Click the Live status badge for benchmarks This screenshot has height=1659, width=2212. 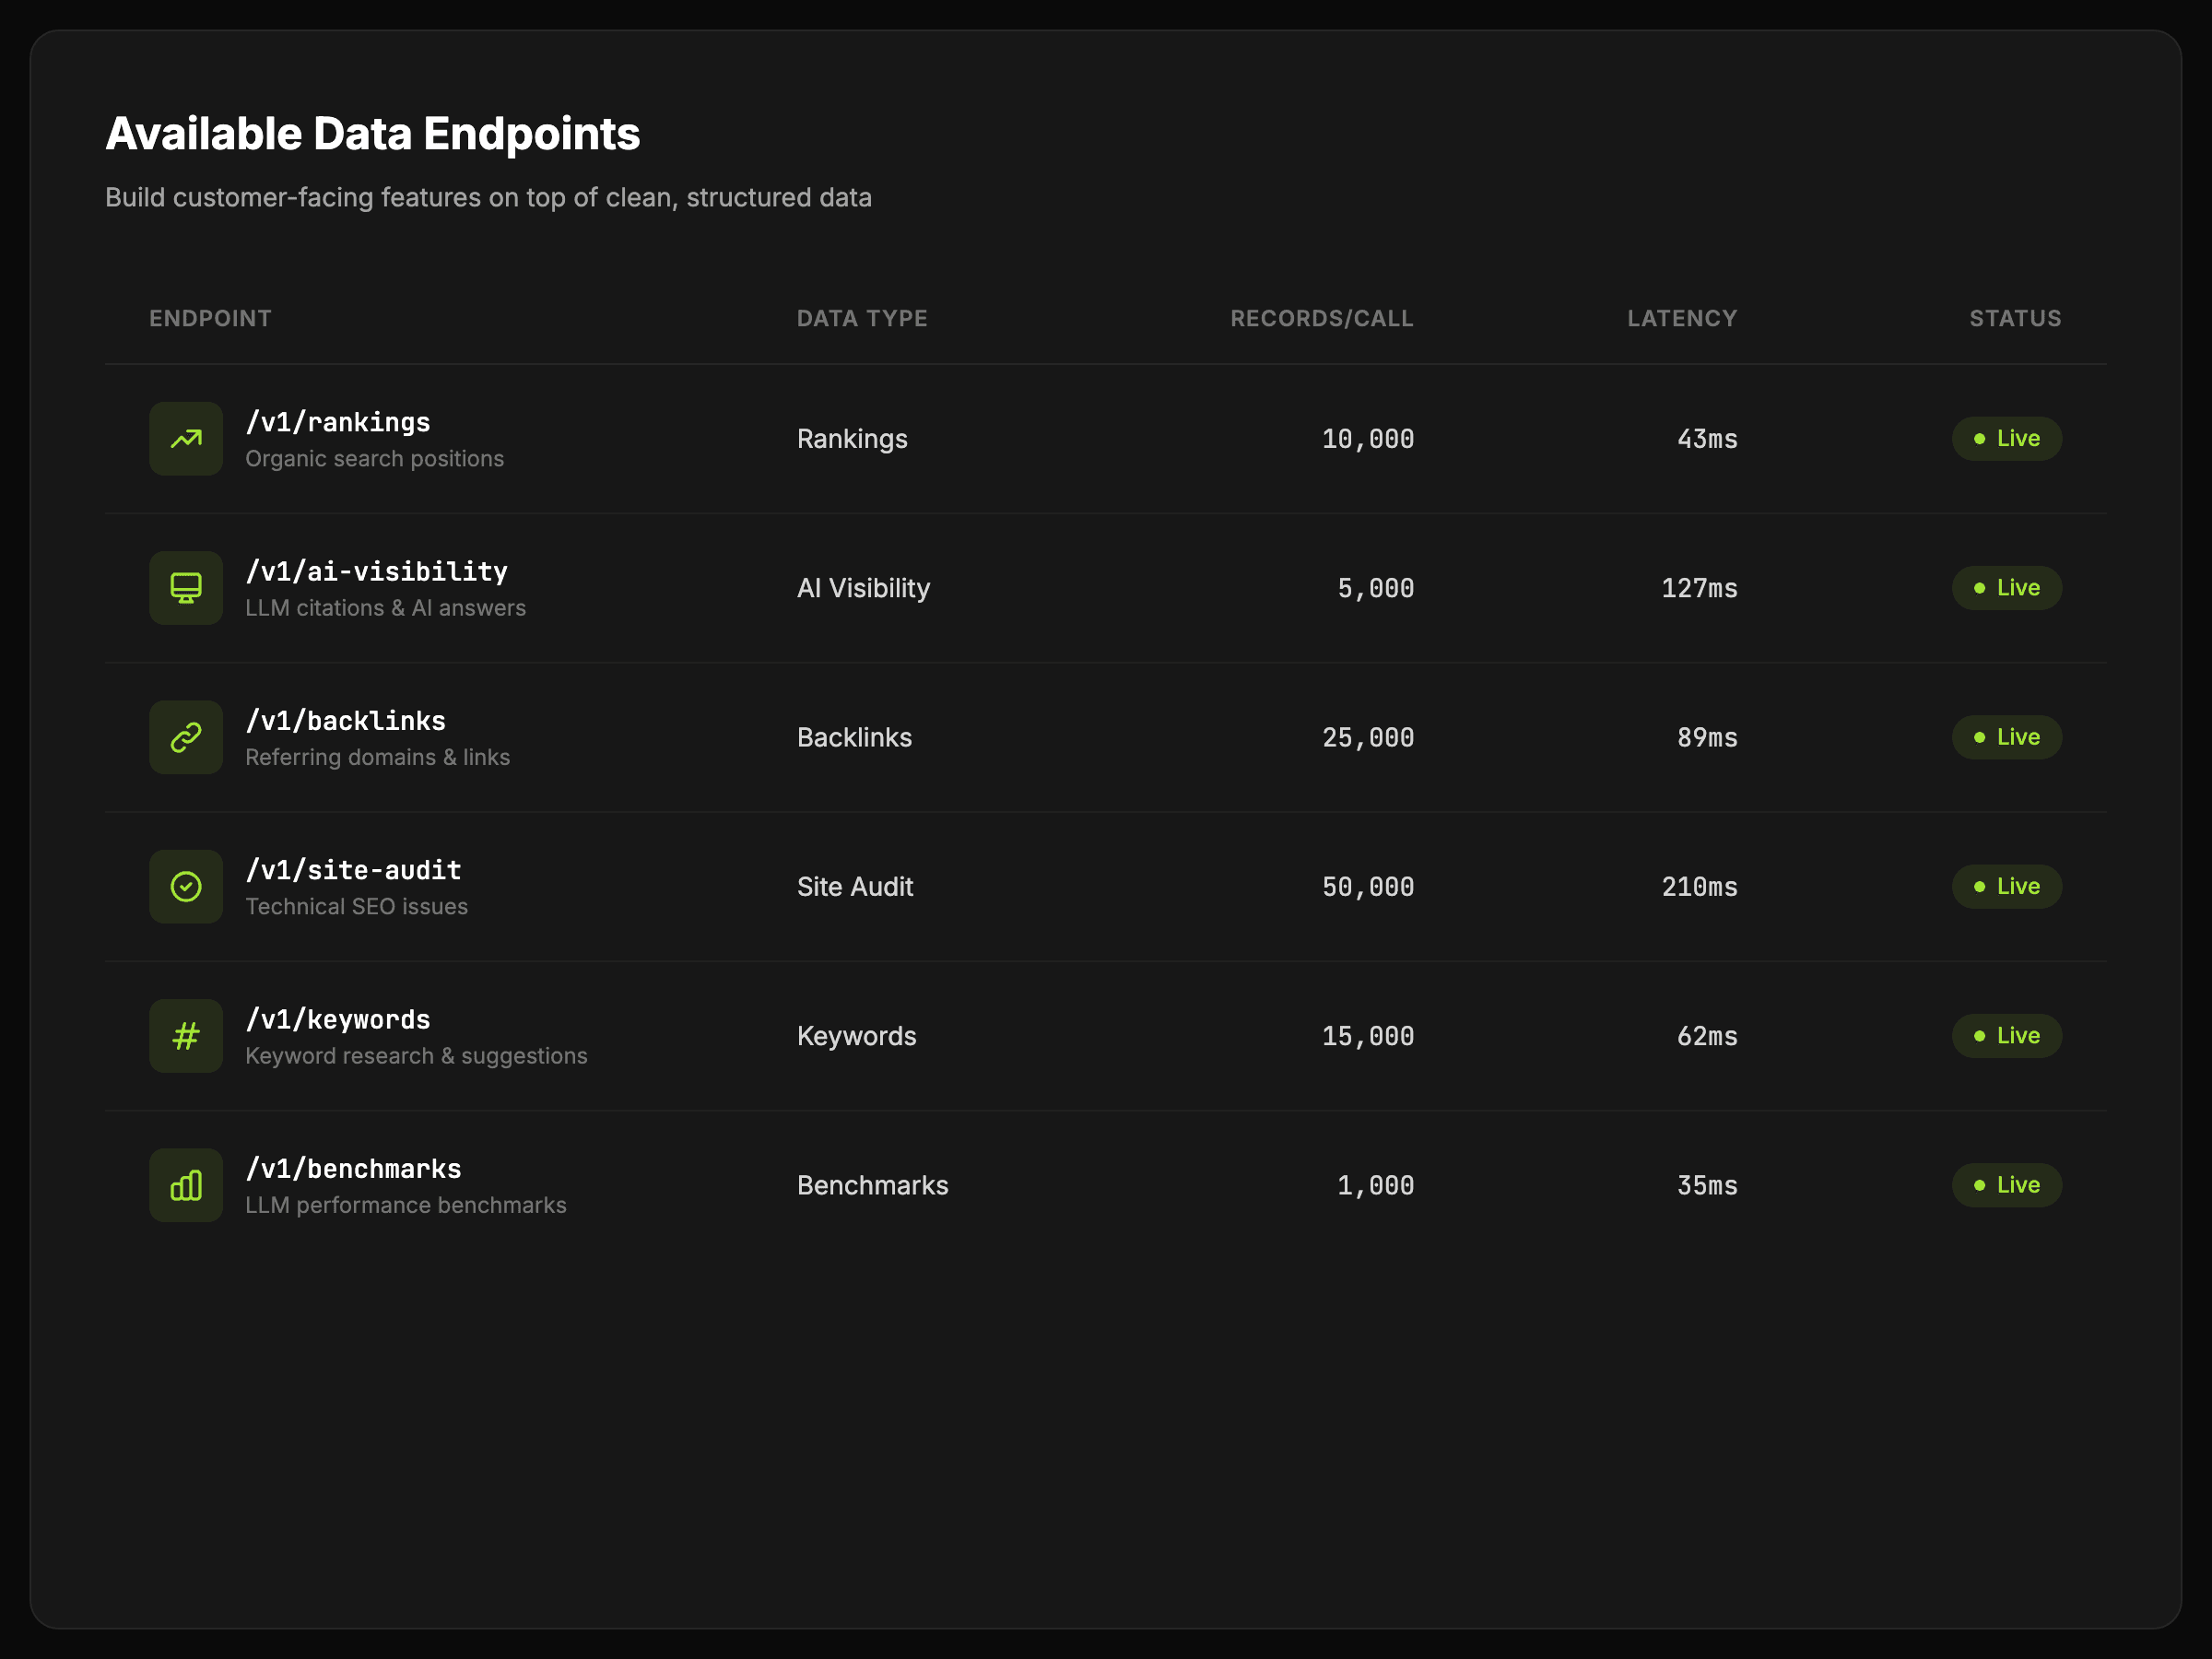(2006, 1185)
